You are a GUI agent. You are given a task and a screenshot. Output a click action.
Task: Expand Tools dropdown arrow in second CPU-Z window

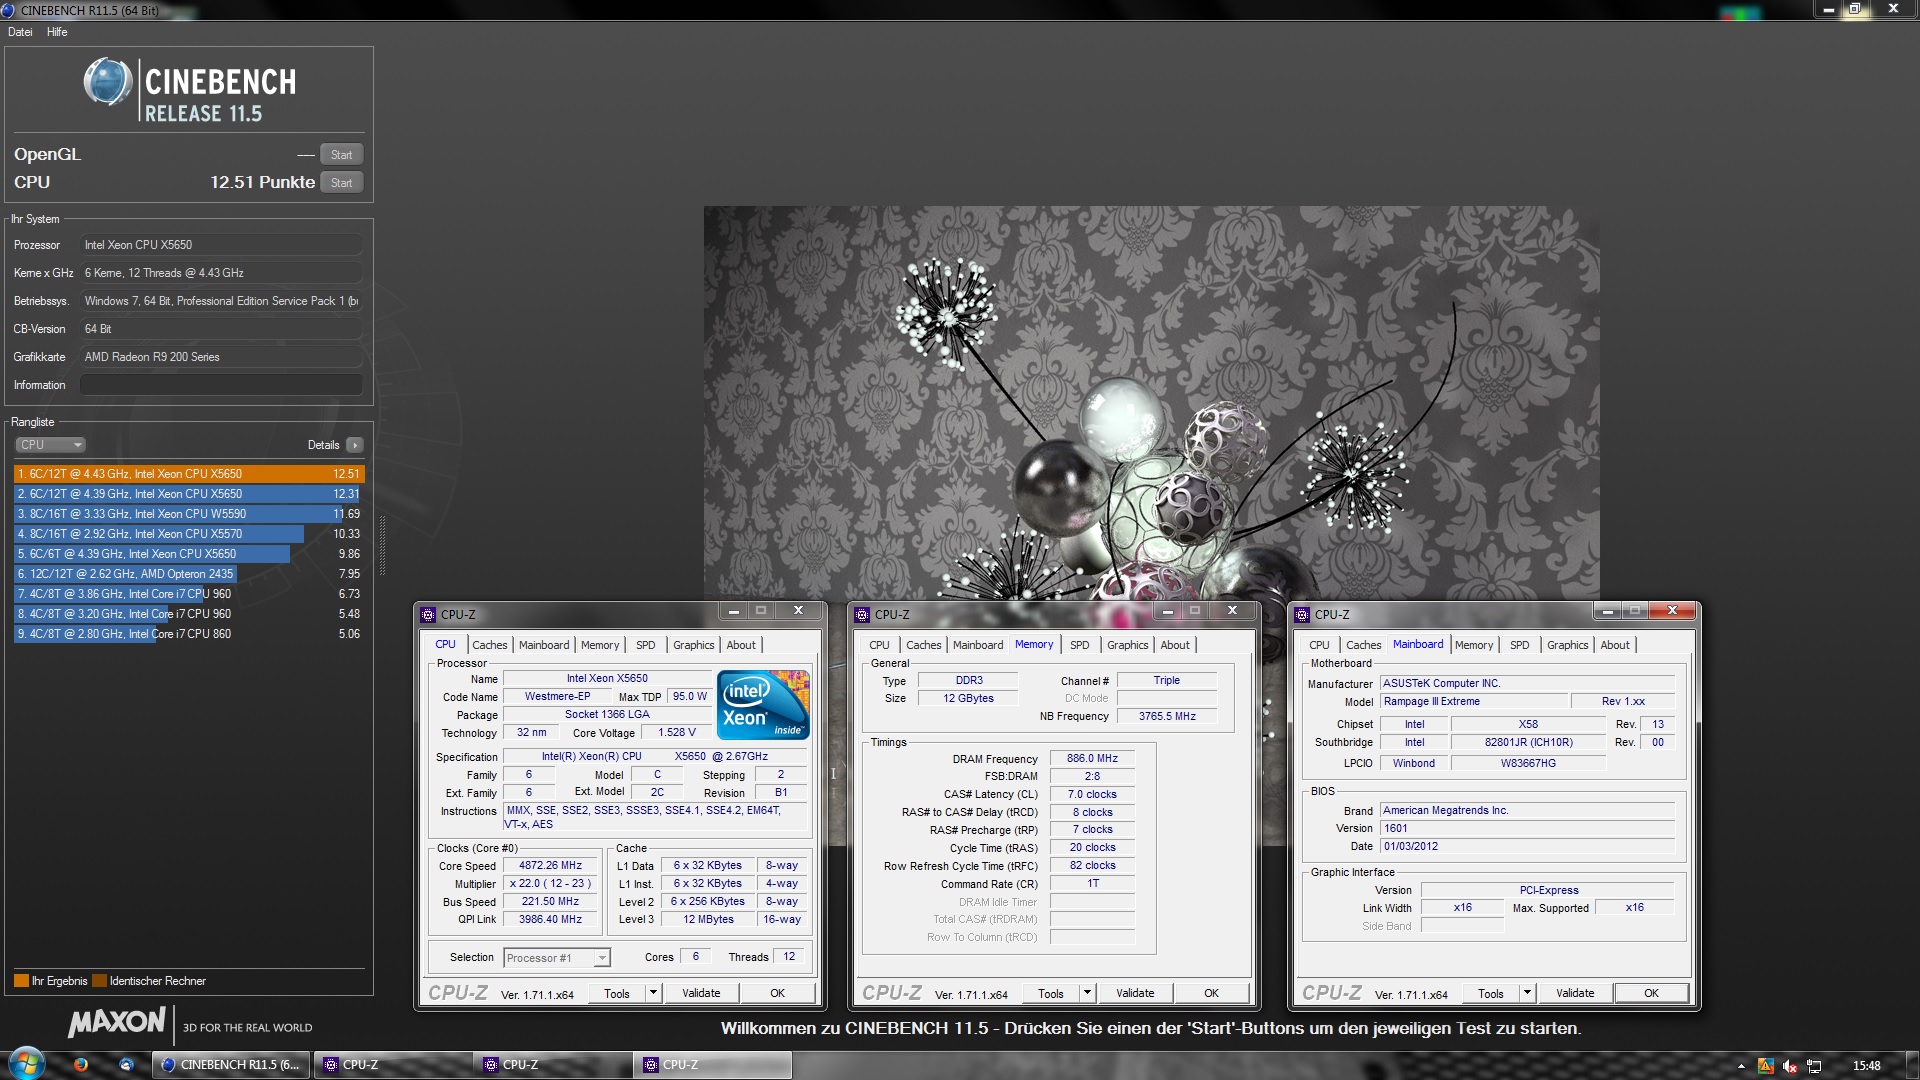[1088, 994]
